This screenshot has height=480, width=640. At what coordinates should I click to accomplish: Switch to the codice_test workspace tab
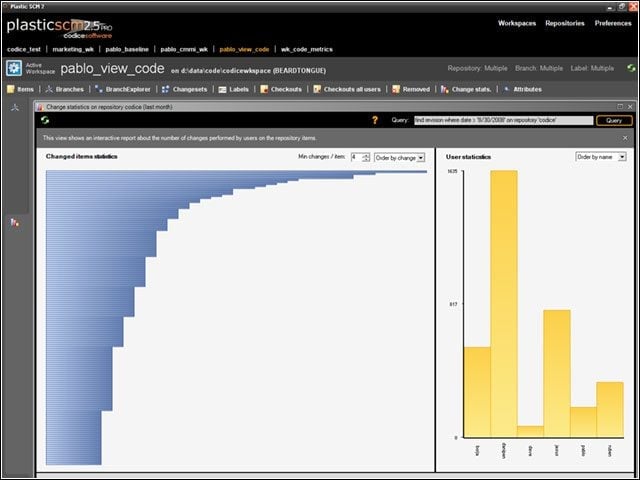(x=24, y=49)
